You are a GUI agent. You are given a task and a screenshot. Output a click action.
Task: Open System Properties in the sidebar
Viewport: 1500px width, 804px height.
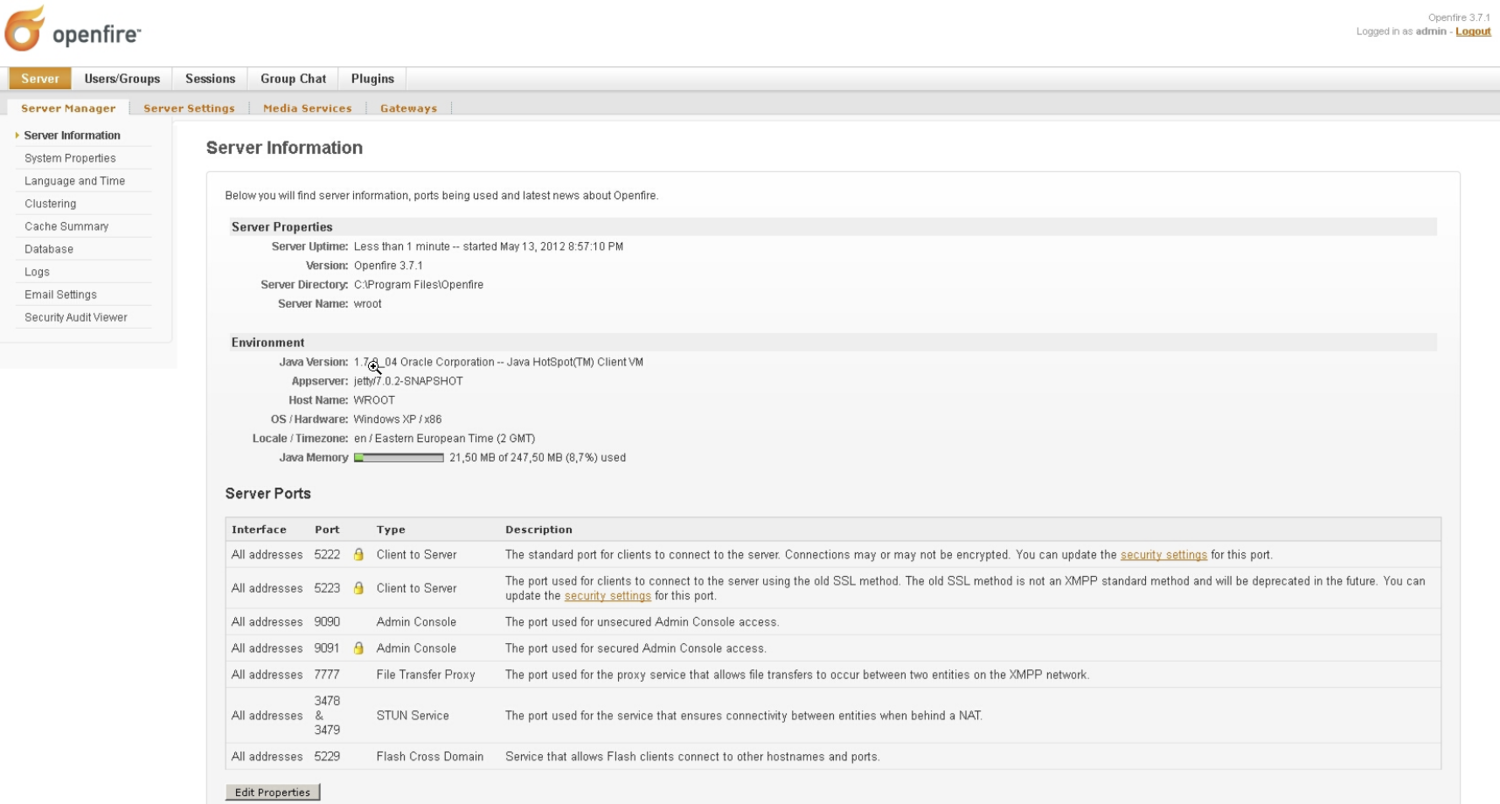click(70, 158)
